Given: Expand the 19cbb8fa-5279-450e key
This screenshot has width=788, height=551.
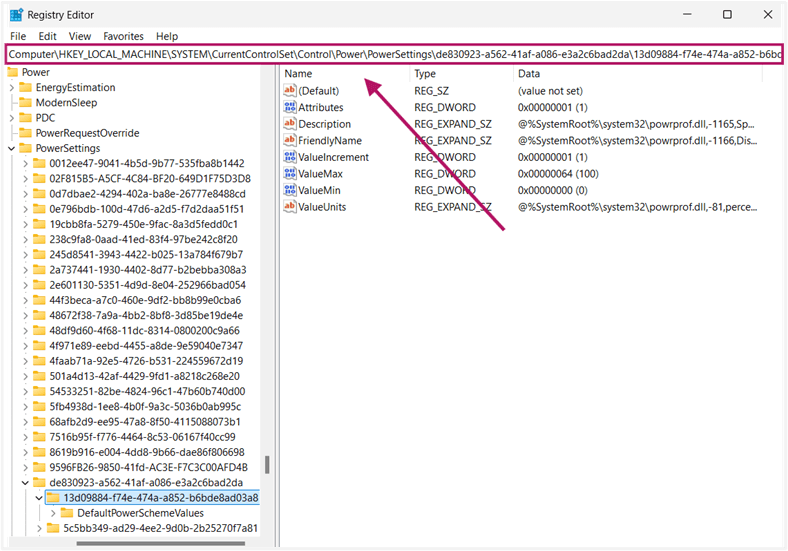Looking at the screenshot, I should 26,224.
